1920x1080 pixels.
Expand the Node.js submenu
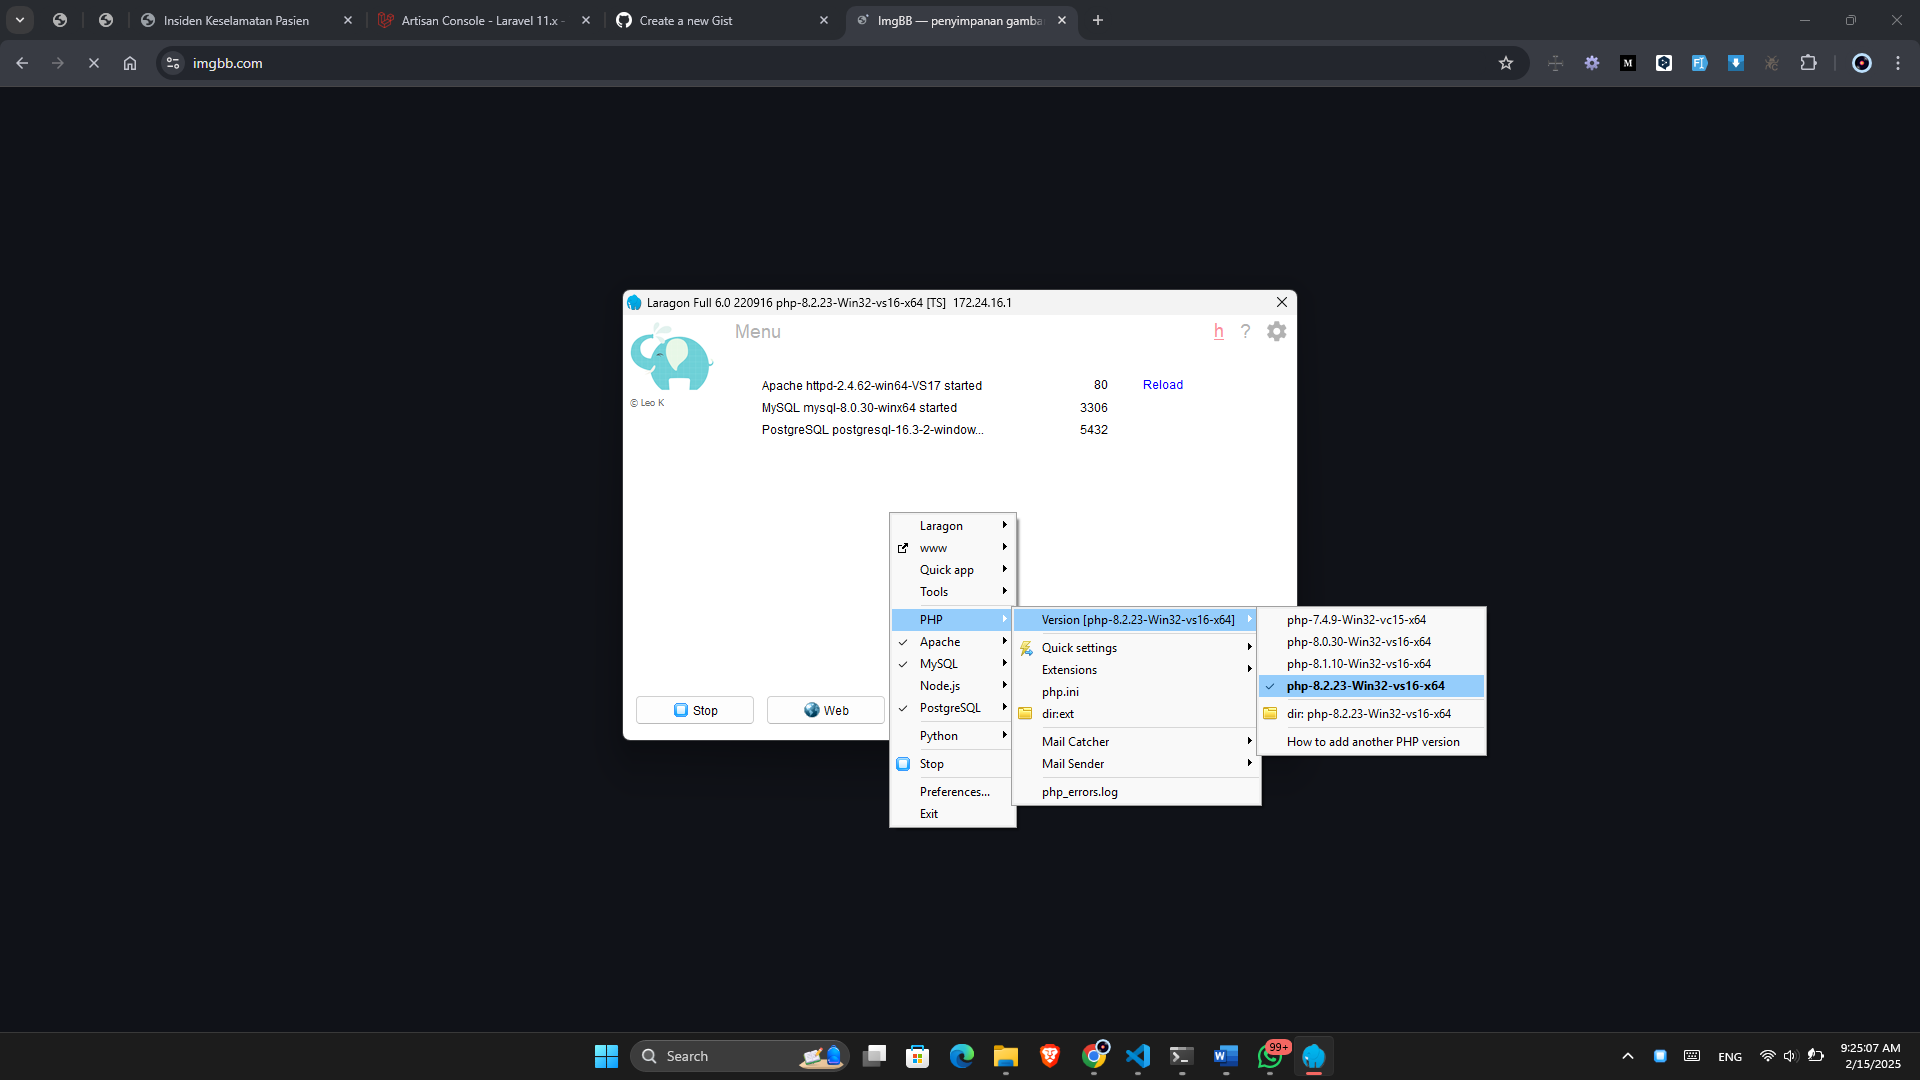click(952, 686)
